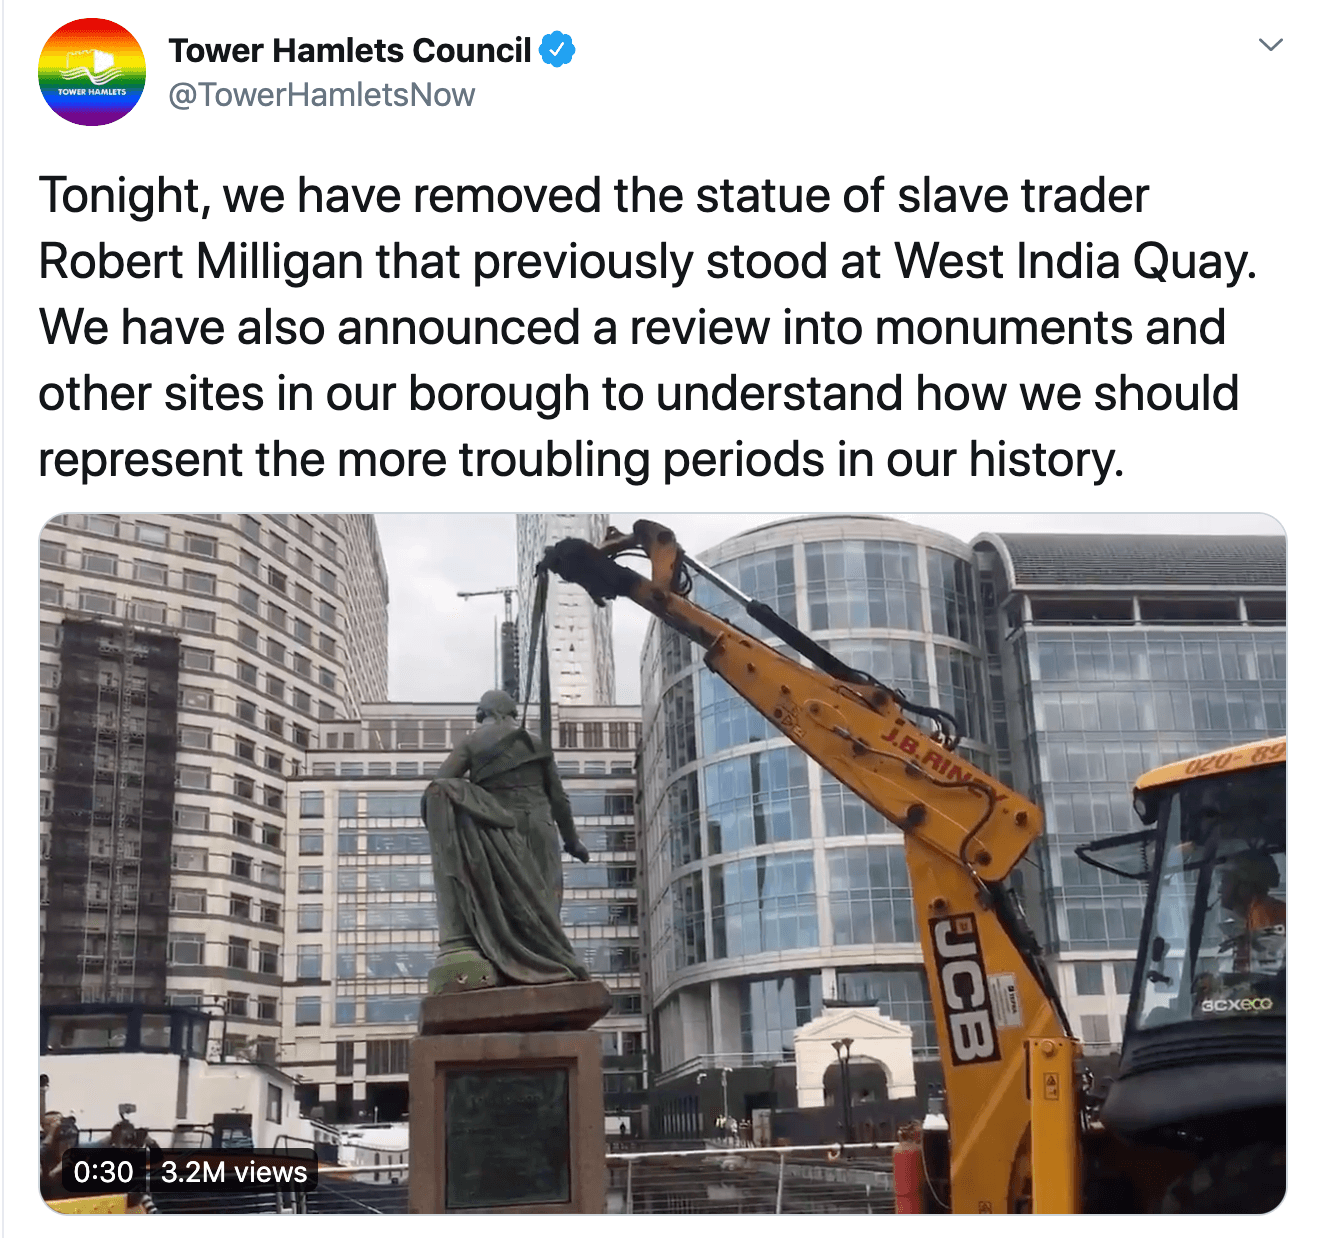Click the statue figure in the video

coord(502,840)
